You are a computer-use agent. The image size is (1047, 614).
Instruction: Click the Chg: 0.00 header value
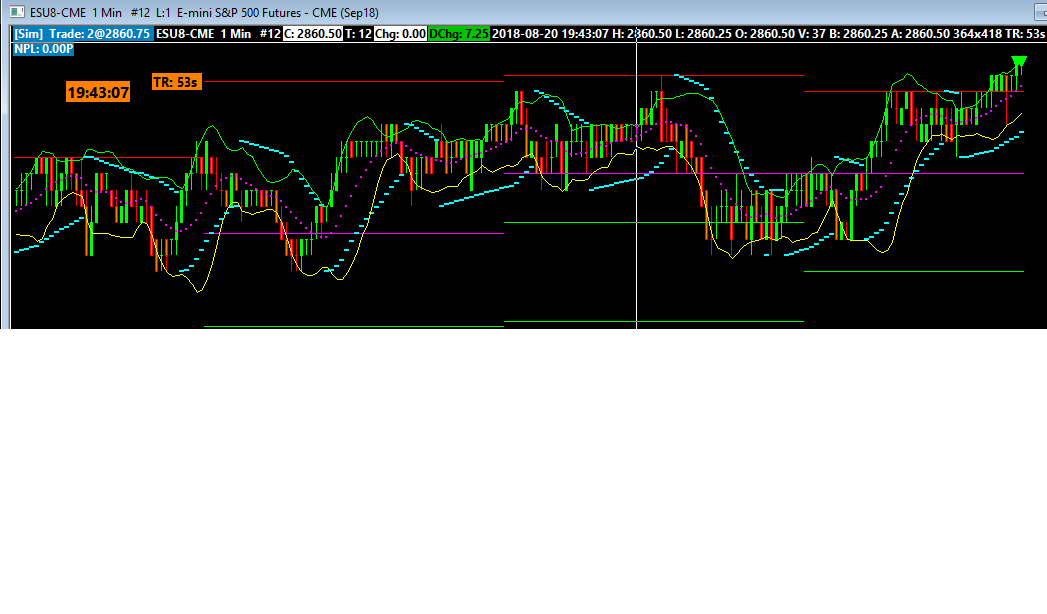click(400, 33)
